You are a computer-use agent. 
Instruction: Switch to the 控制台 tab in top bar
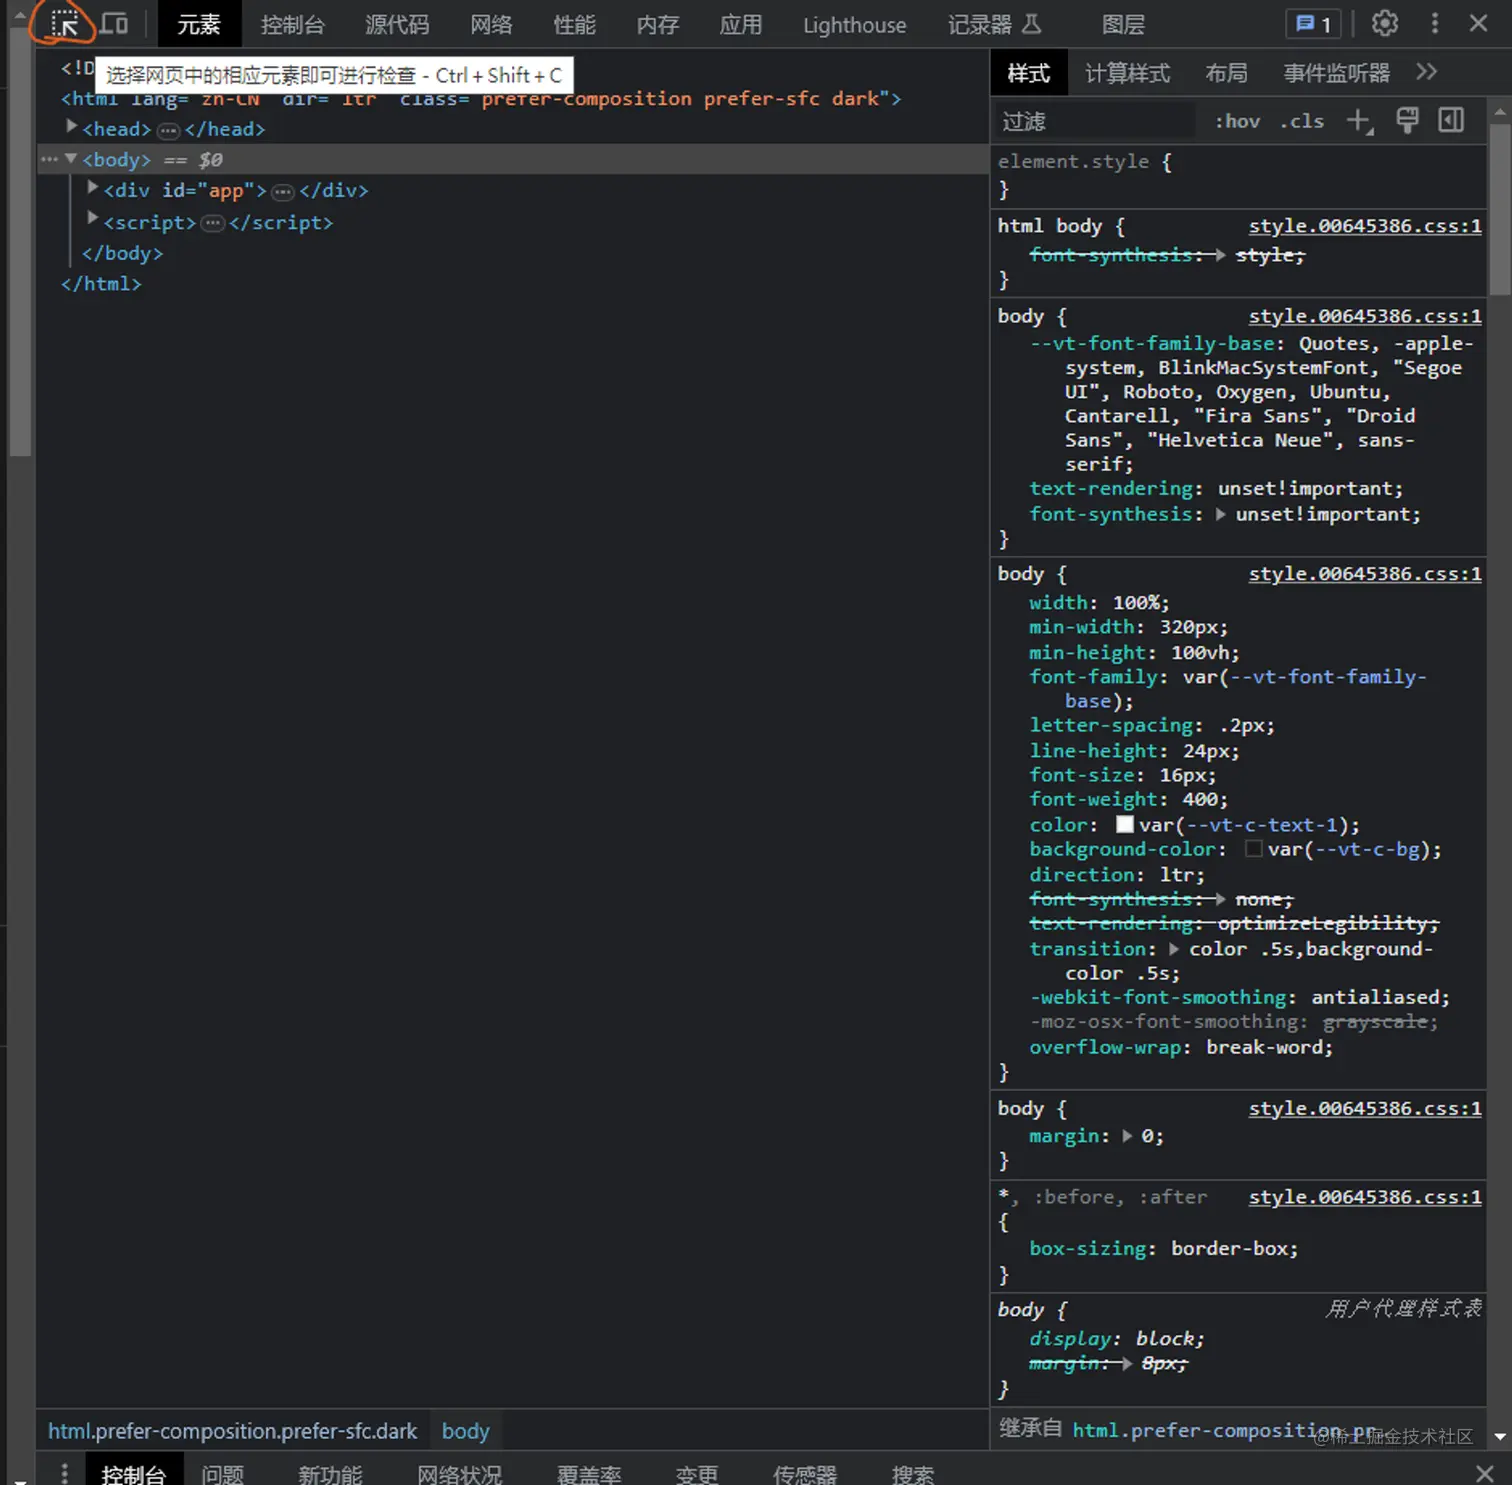(292, 24)
